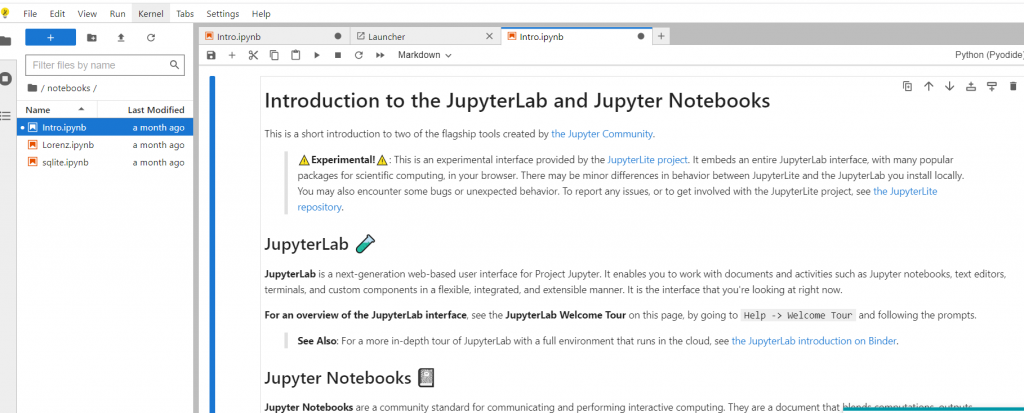The image size is (1024, 413).
Task: Open the Kernel menu
Action: pyautogui.click(x=151, y=14)
